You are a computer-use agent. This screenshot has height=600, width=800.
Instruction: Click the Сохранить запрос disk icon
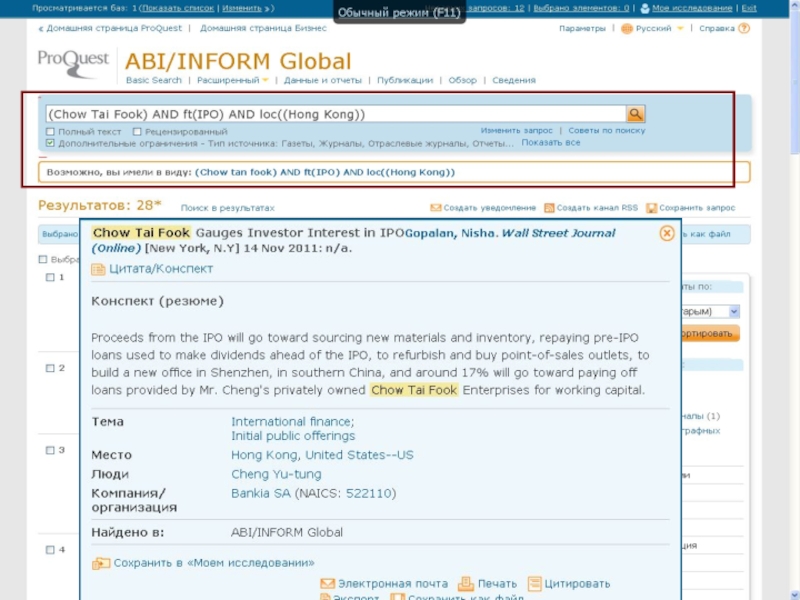(651, 208)
